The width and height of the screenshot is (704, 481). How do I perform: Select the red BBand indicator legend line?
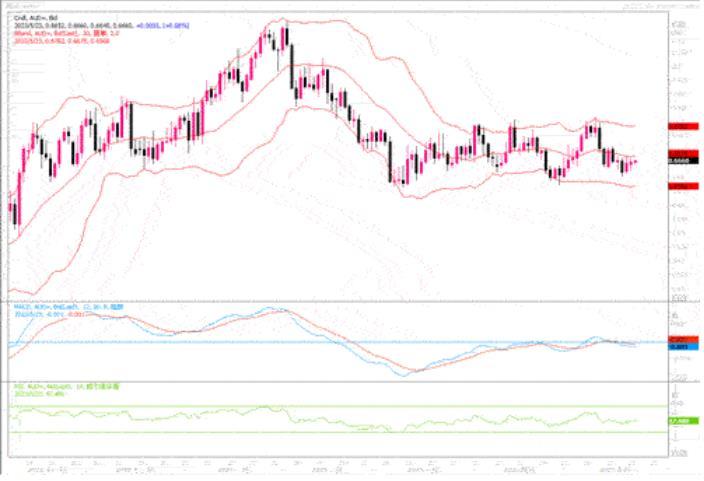pyautogui.click(x=66, y=33)
